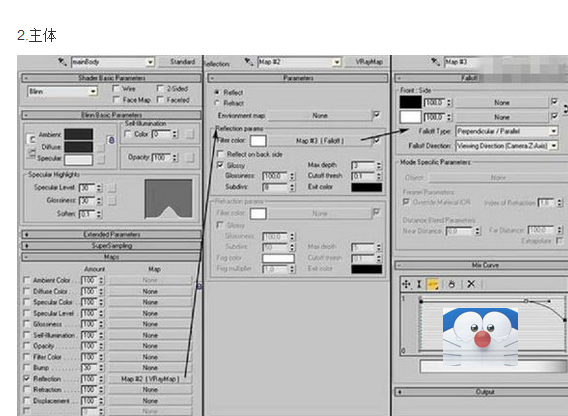Collapse Shader Basic Parameters rollout
The height and width of the screenshot is (416, 568).
coord(111,78)
